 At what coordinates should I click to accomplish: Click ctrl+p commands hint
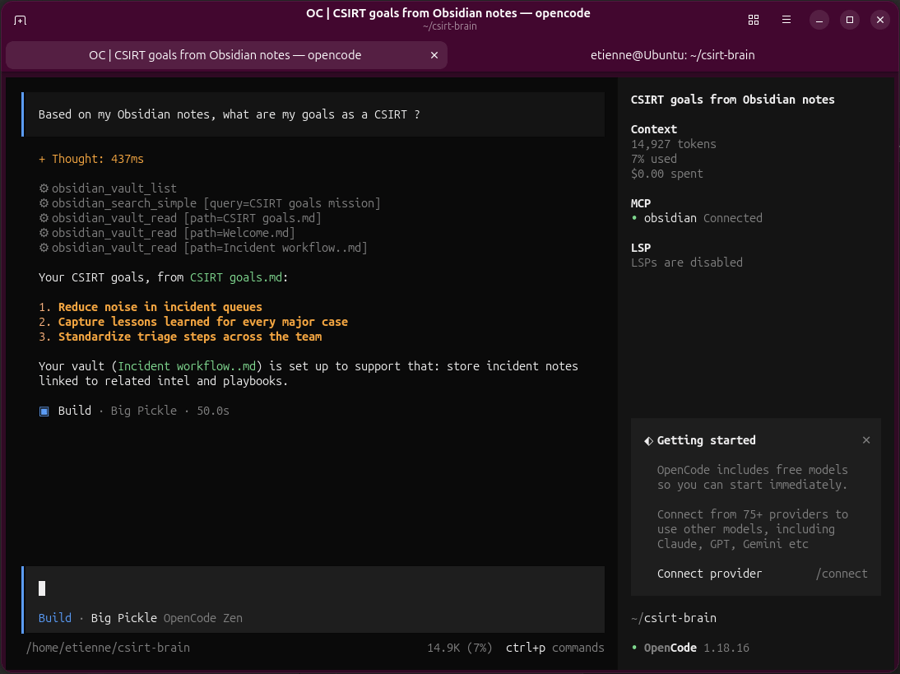point(554,648)
